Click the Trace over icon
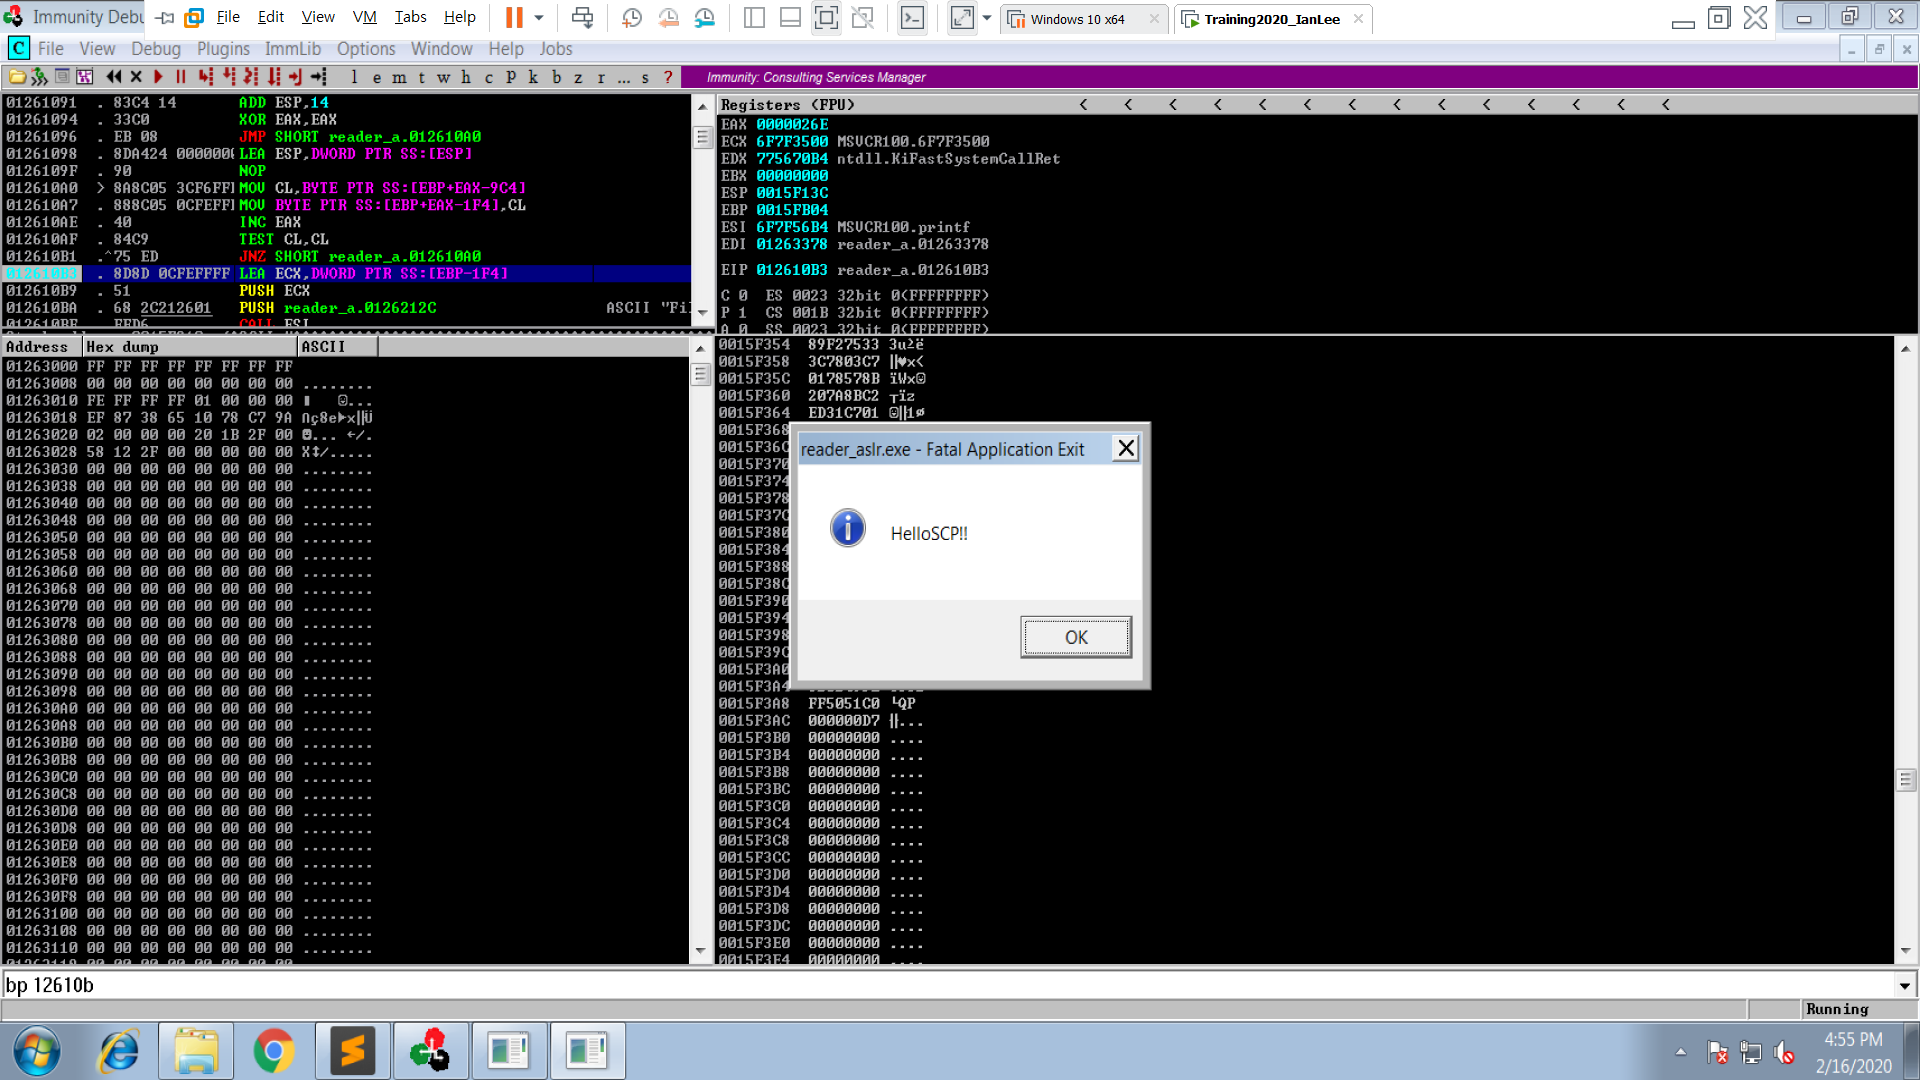 tap(273, 77)
